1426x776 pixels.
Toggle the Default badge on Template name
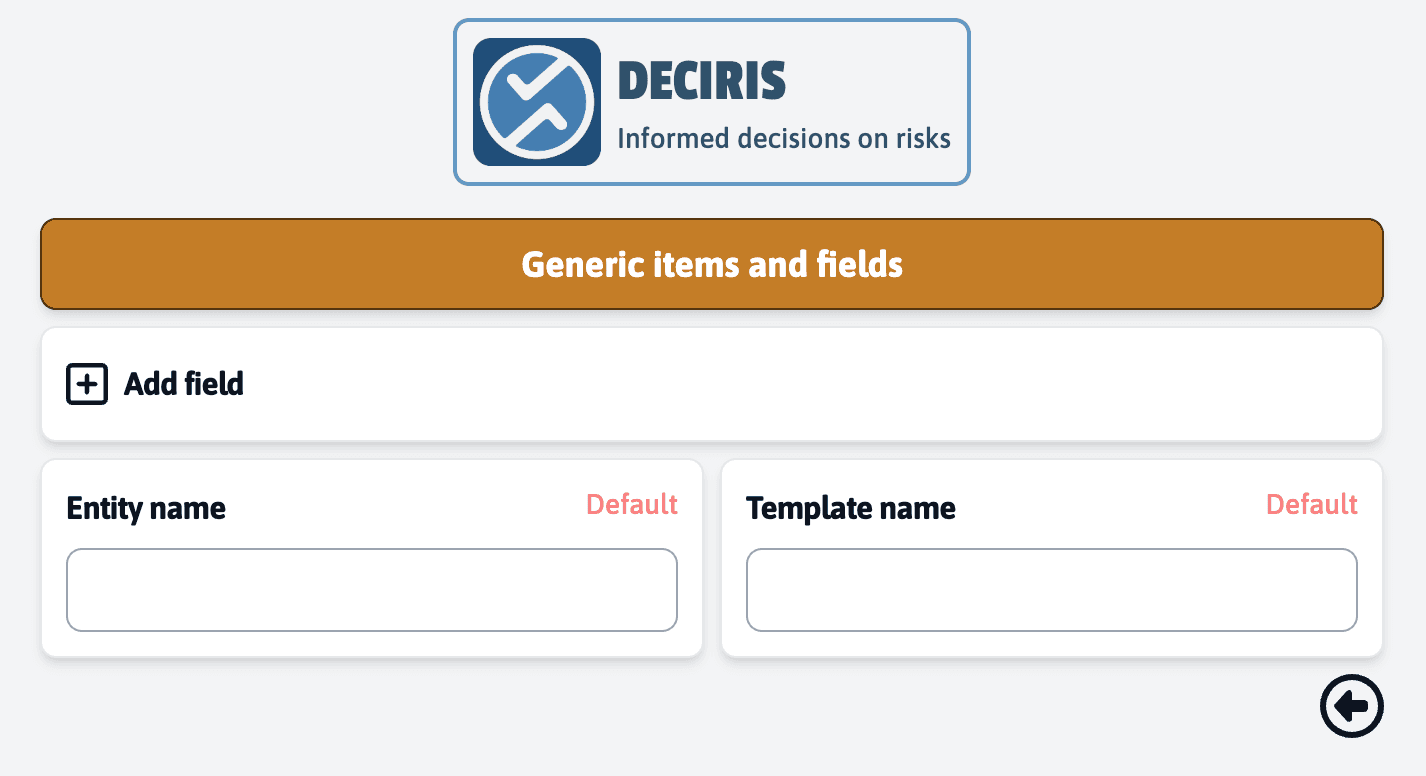tap(1311, 505)
